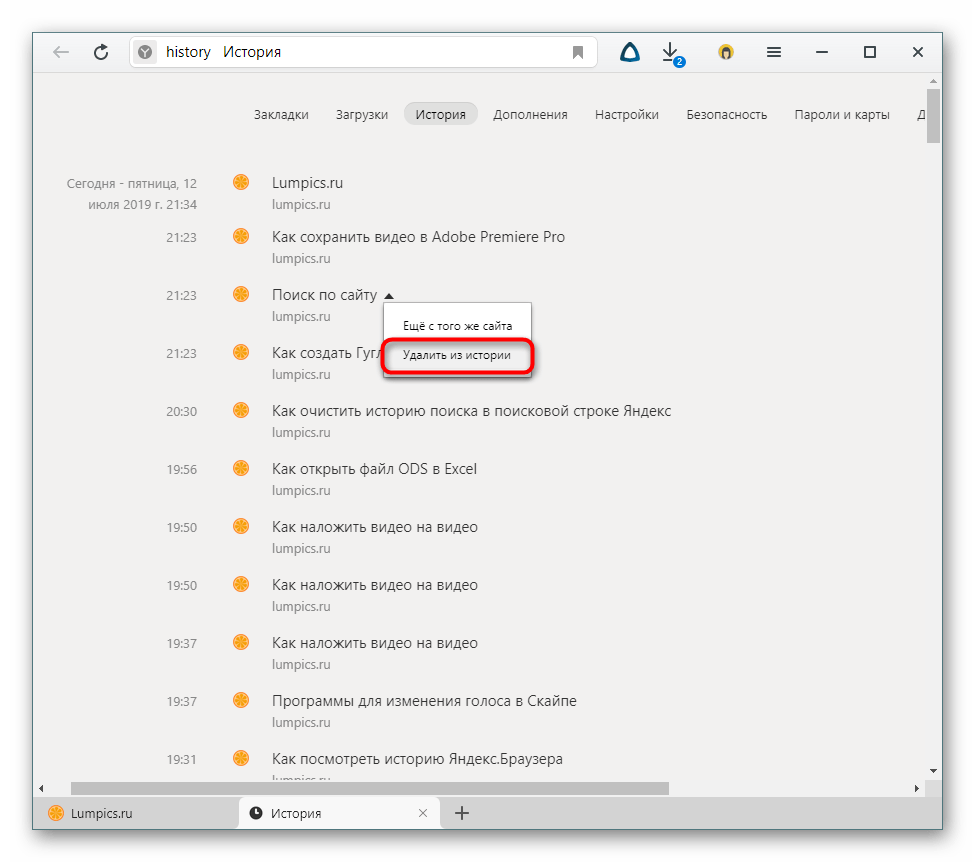Click the horizontal scrollbar at the bottom
Image resolution: width=975 pixels, height=862 pixels.
(370, 788)
